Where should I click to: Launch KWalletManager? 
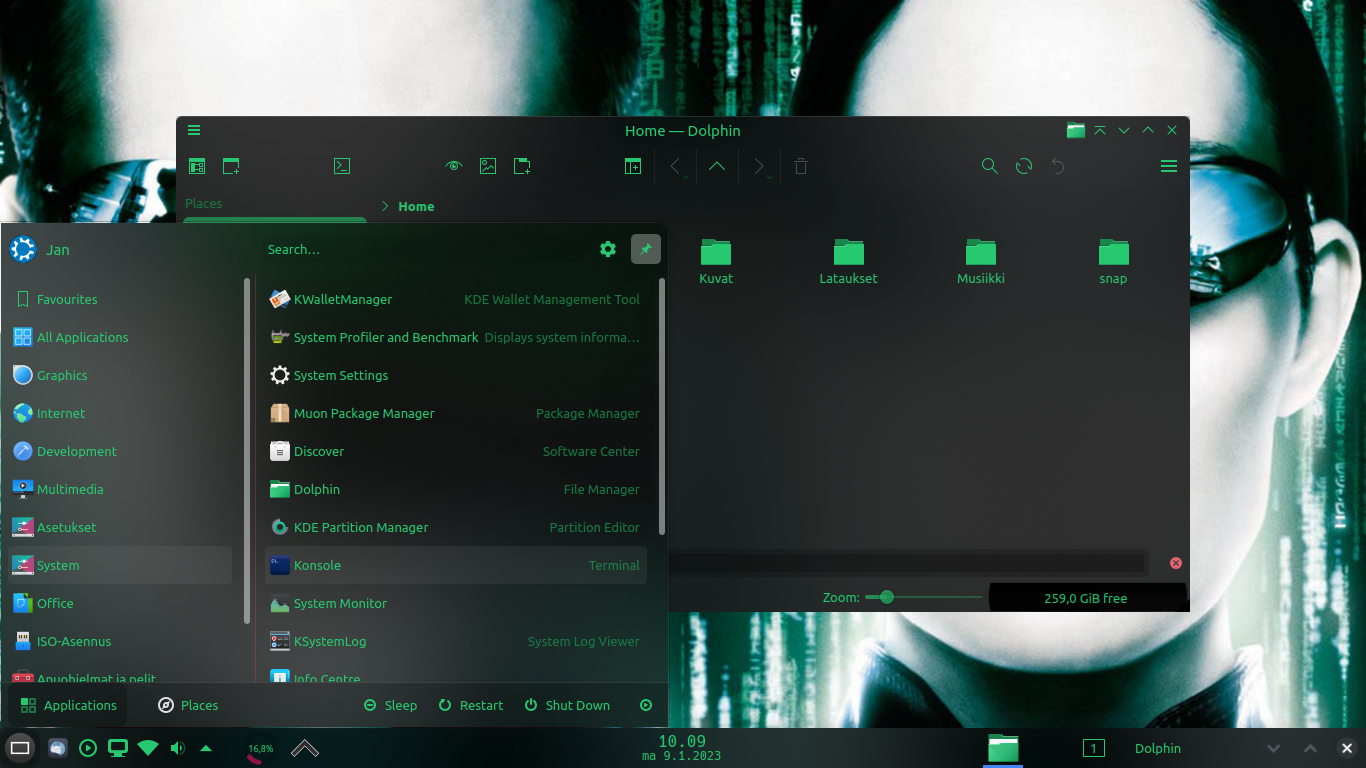click(456, 299)
